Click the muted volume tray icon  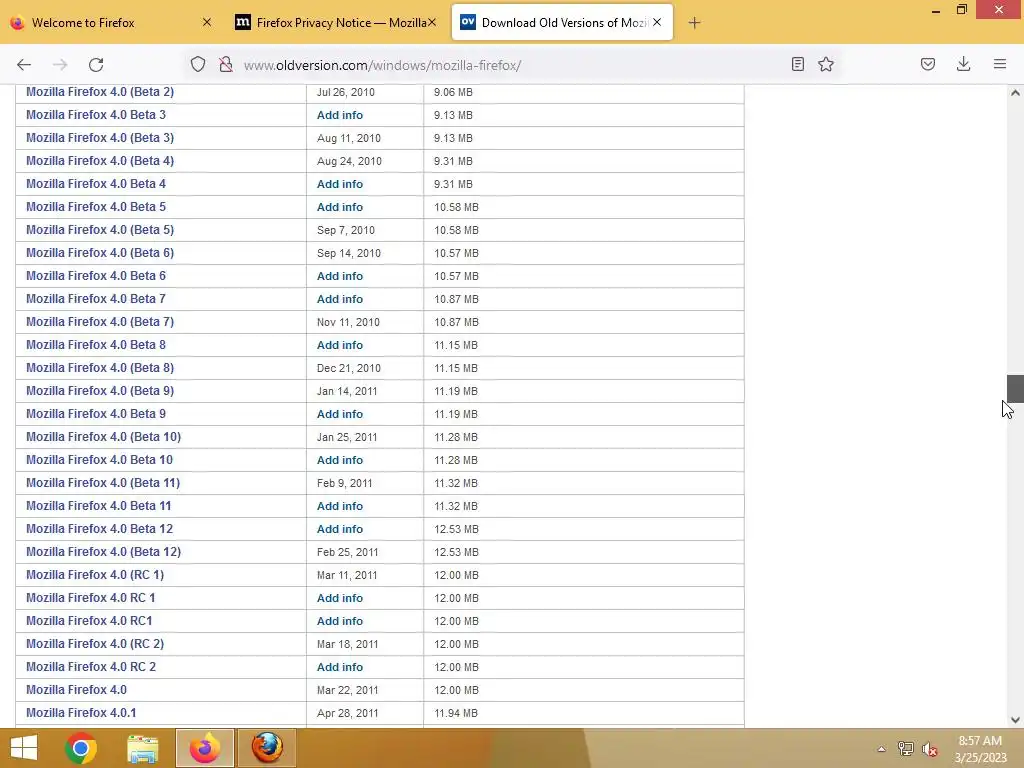pyautogui.click(x=929, y=749)
